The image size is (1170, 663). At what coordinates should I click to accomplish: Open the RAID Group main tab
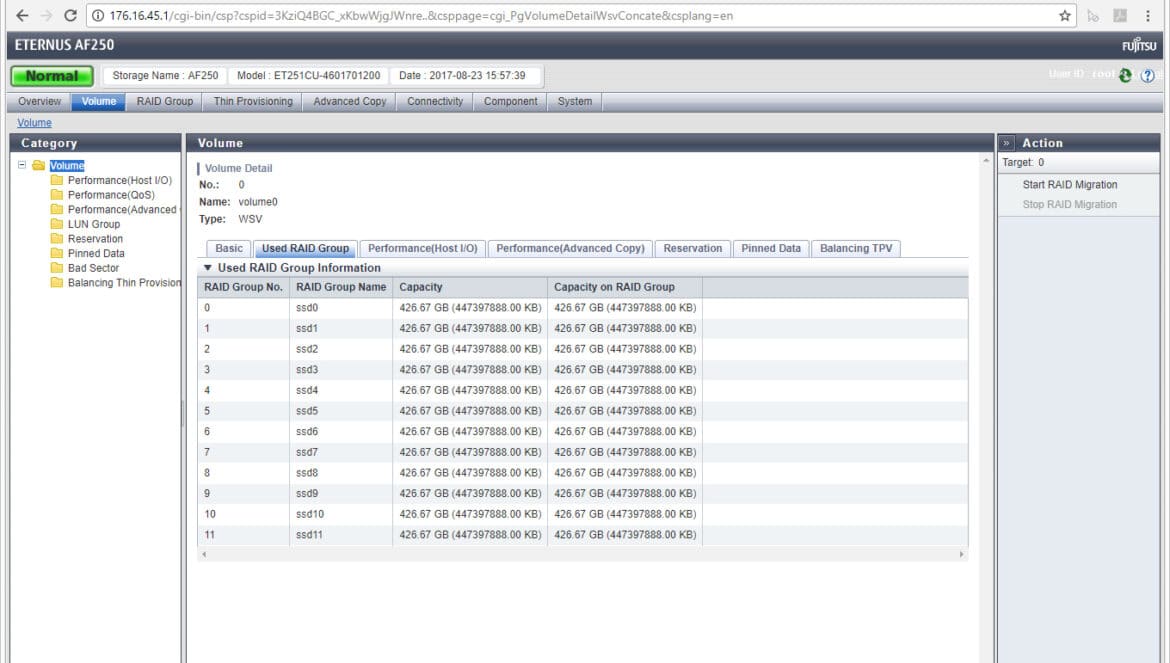tap(164, 101)
